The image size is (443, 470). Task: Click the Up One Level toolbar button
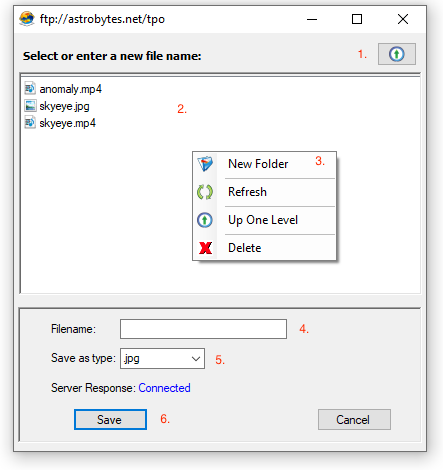click(x=396, y=54)
